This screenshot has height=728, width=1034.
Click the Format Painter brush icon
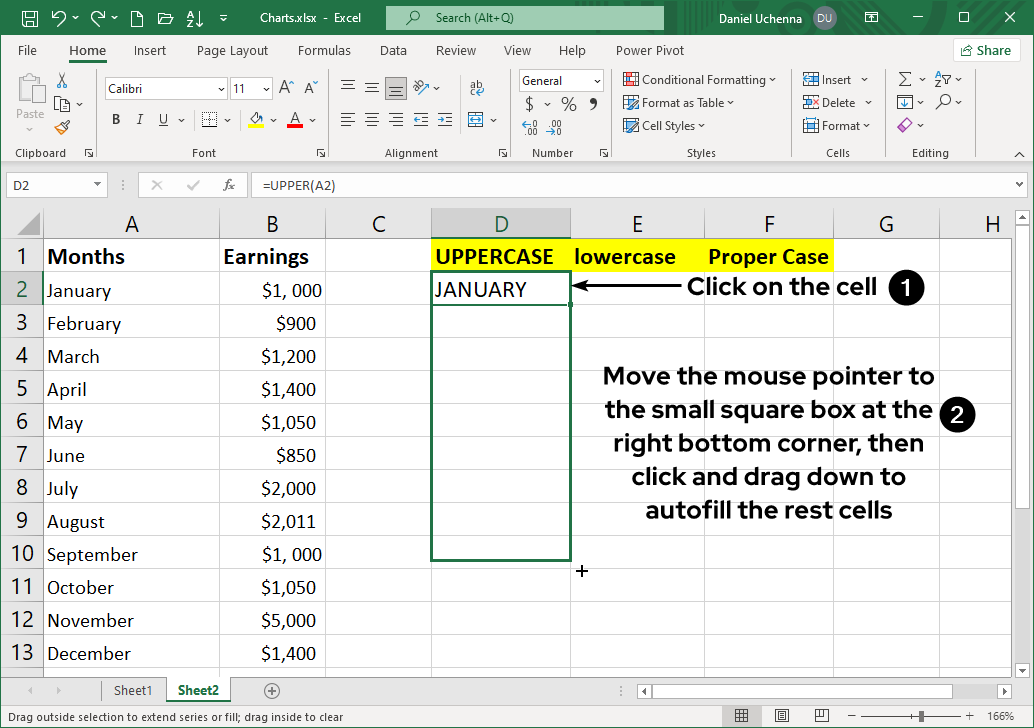(x=62, y=127)
